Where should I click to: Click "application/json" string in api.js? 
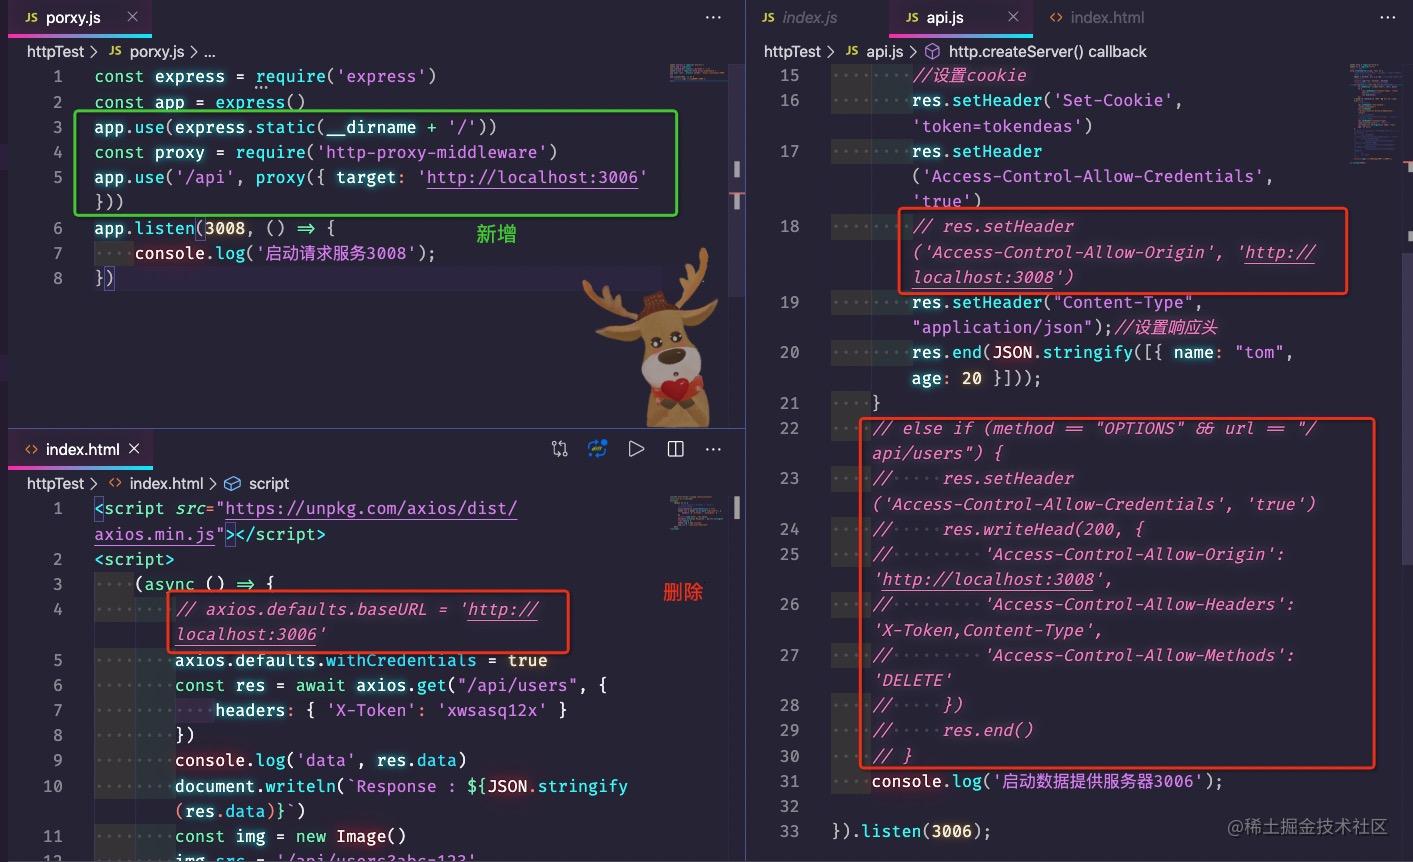pos(1002,327)
